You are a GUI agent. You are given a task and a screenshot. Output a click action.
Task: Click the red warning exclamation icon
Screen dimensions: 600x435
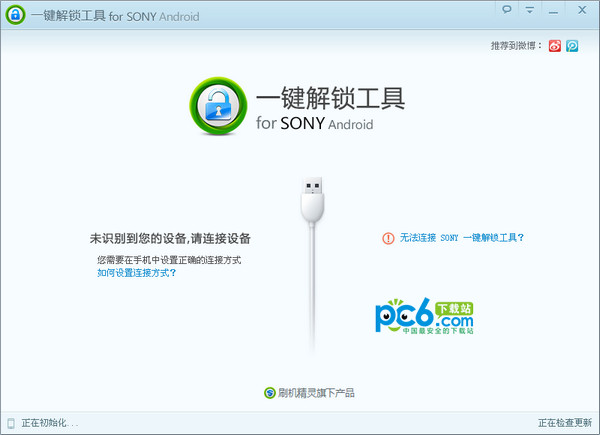point(388,238)
